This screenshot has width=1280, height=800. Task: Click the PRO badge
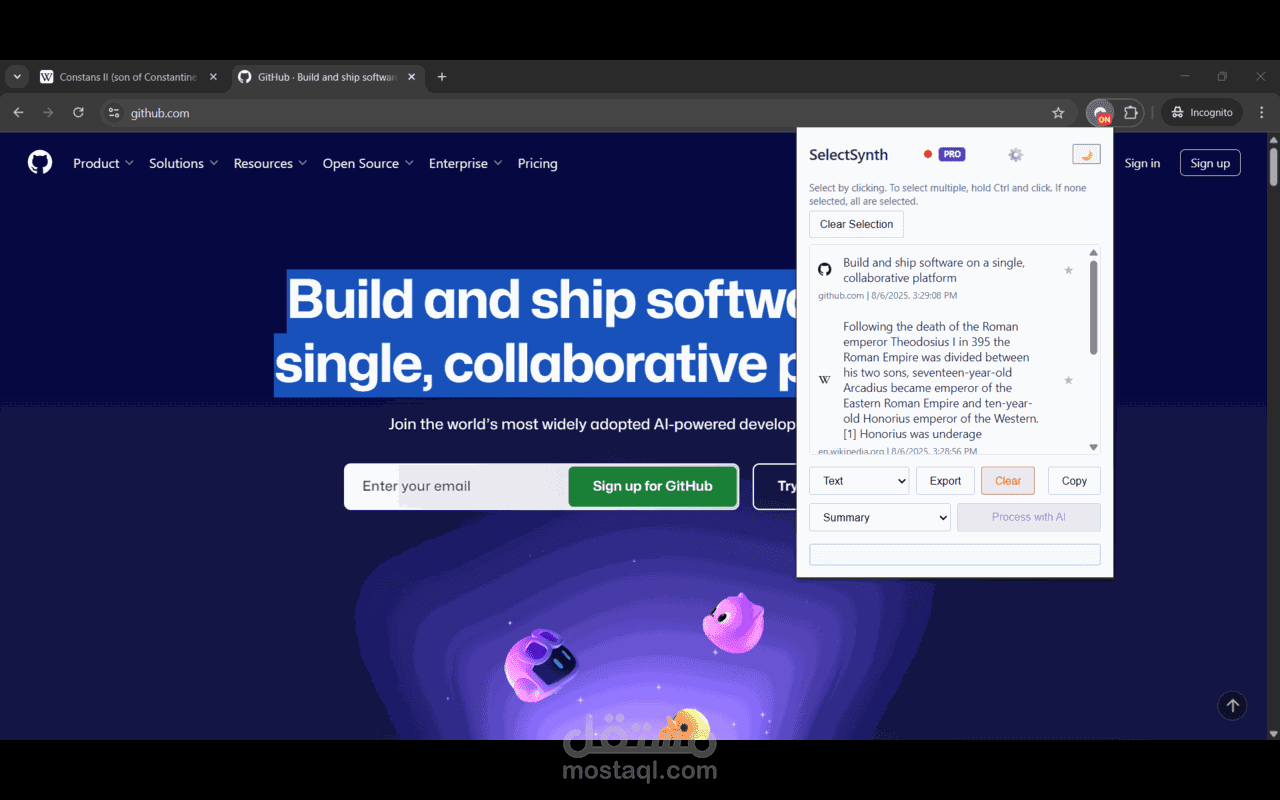click(x=952, y=154)
